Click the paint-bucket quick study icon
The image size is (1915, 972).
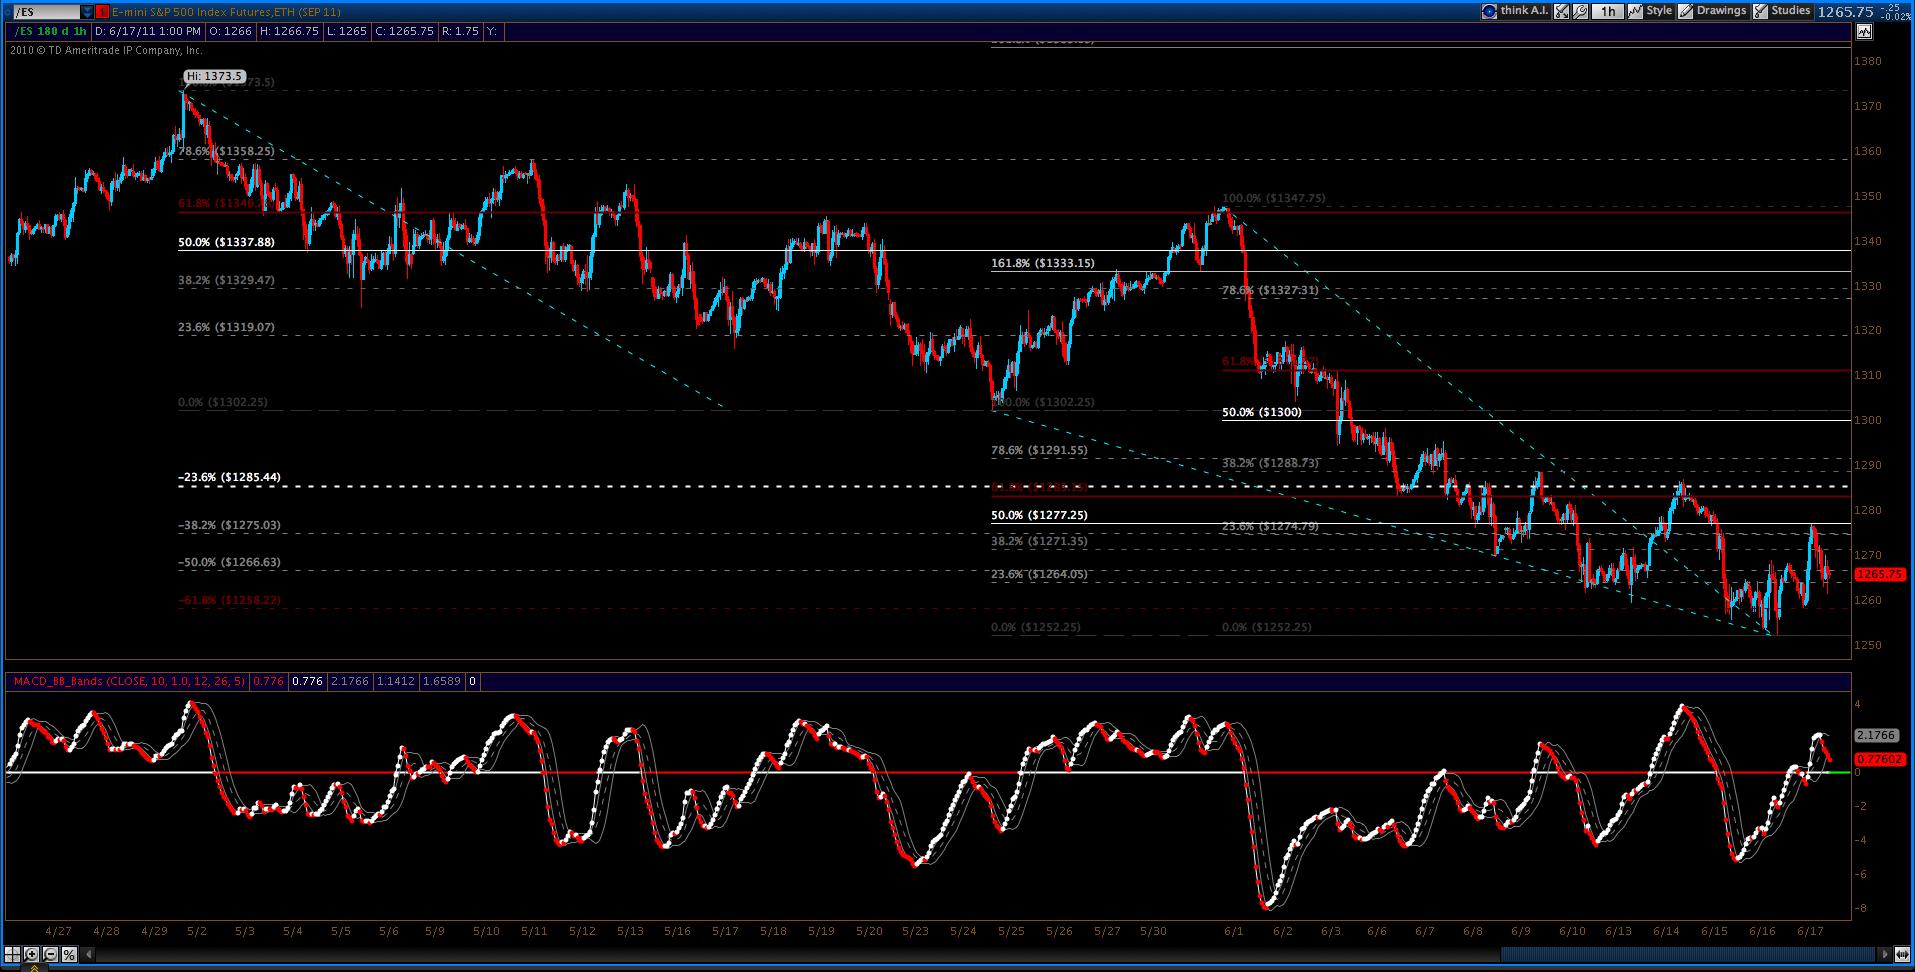pyautogui.click(x=1563, y=11)
